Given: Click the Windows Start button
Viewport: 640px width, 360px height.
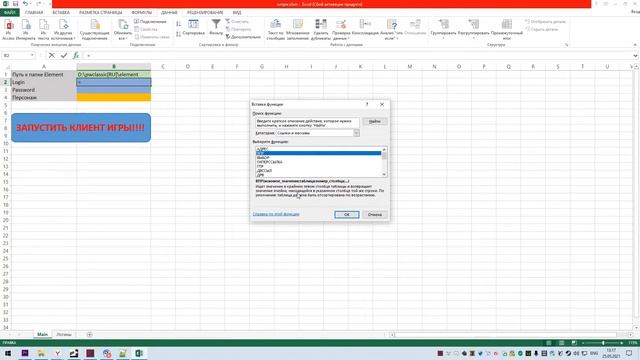Looking at the screenshot, I should tap(7, 353).
